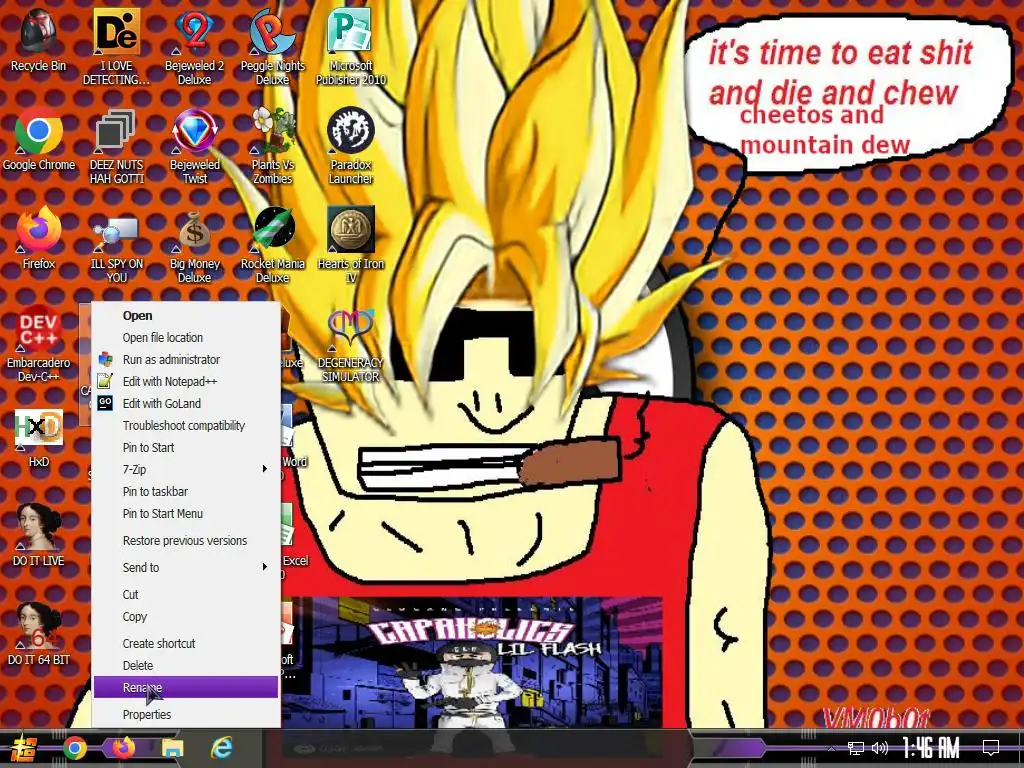
Task: Open Properties from context menu
Action: (x=185, y=714)
